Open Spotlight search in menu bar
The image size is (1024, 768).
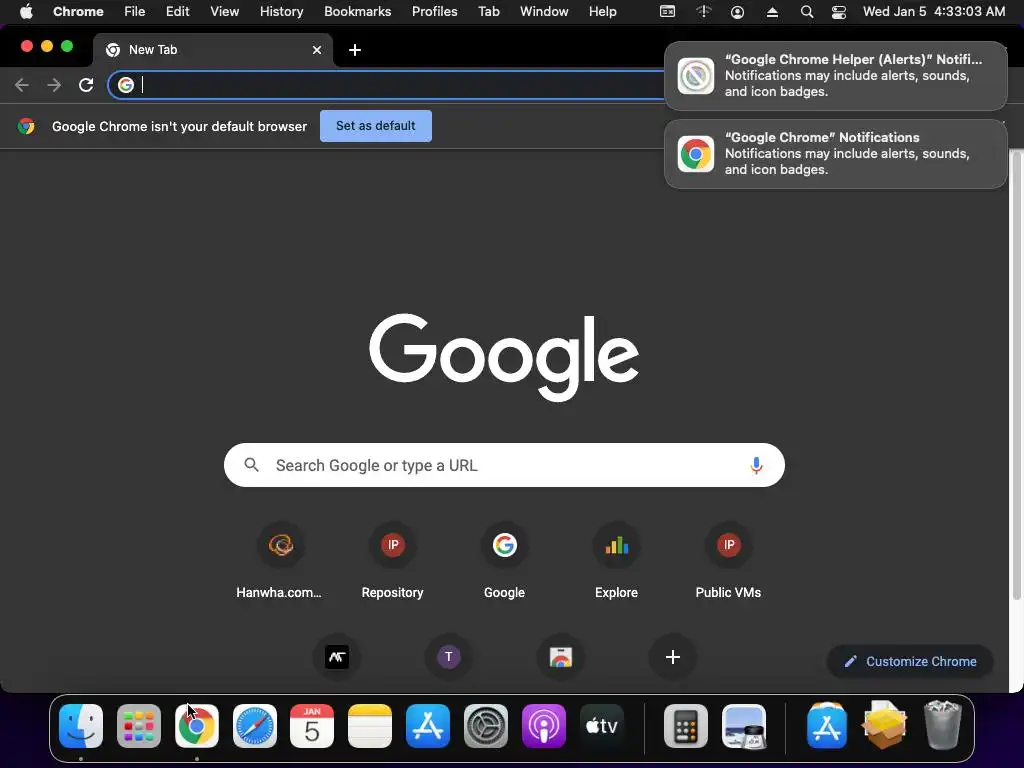807,12
